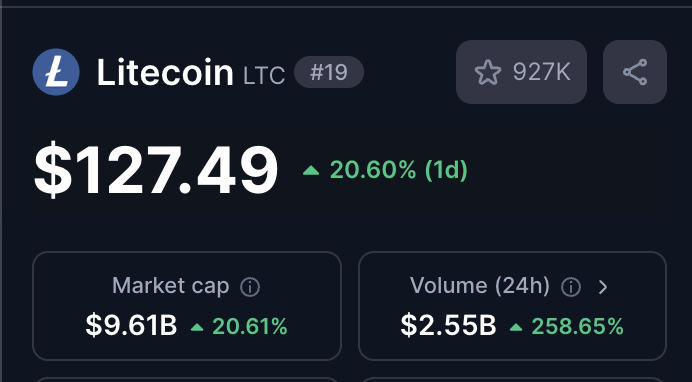The width and height of the screenshot is (692, 382).
Task: Expand Volume (24h) details chevron
Action: pos(603,287)
